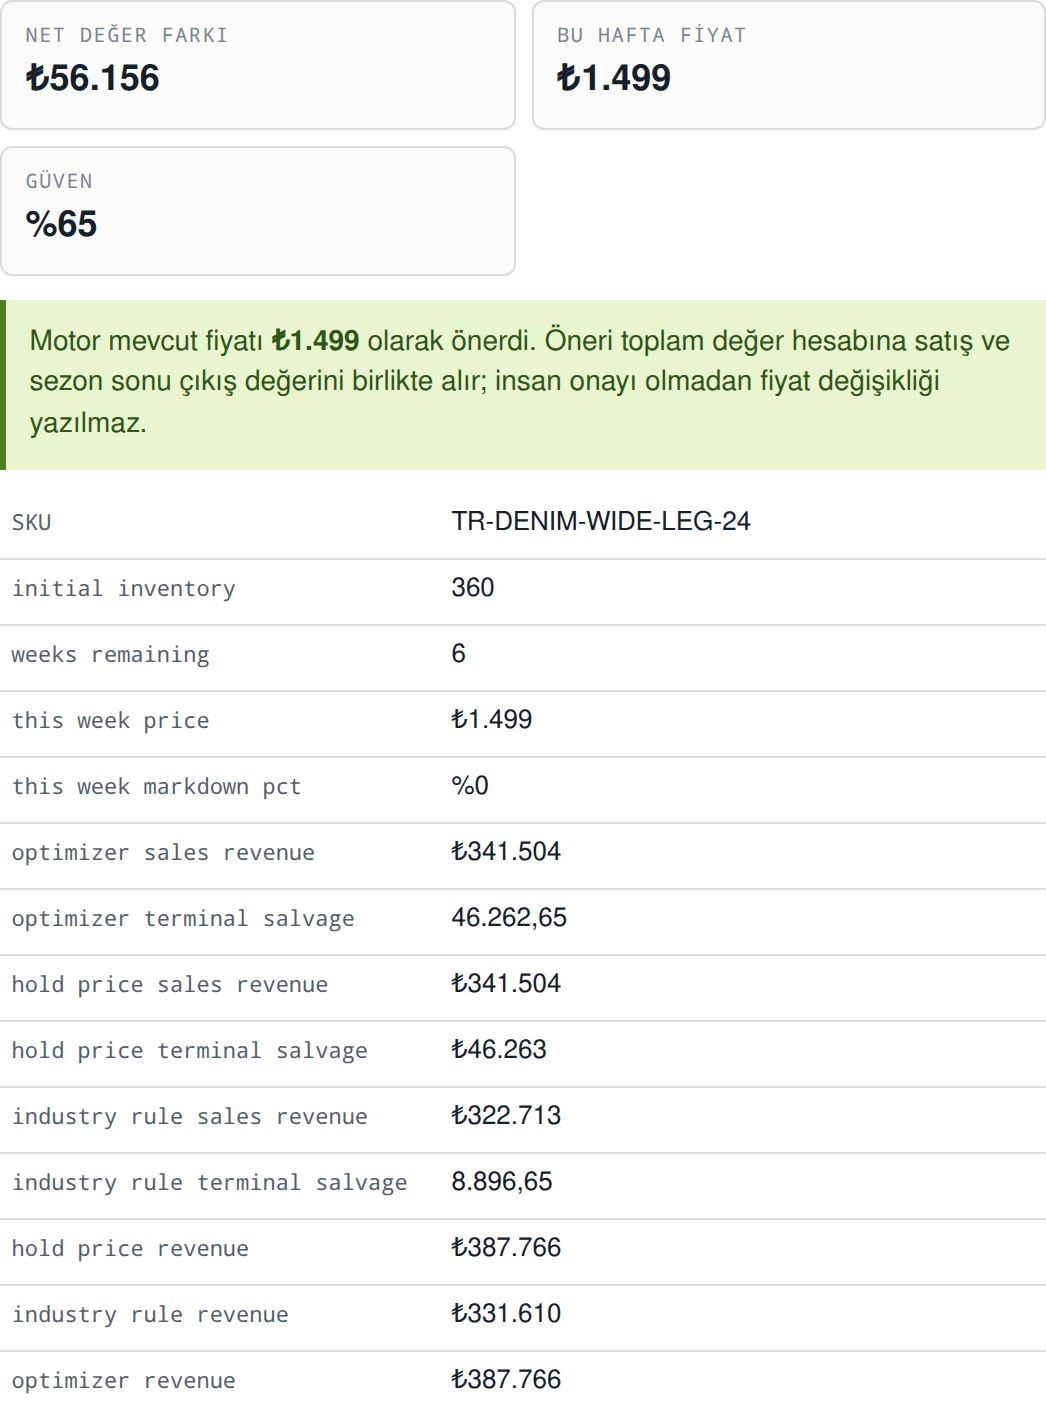The height and width of the screenshot is (1416, 1046).
Task: Select the weeks remaining value 6
Action: 459,653
